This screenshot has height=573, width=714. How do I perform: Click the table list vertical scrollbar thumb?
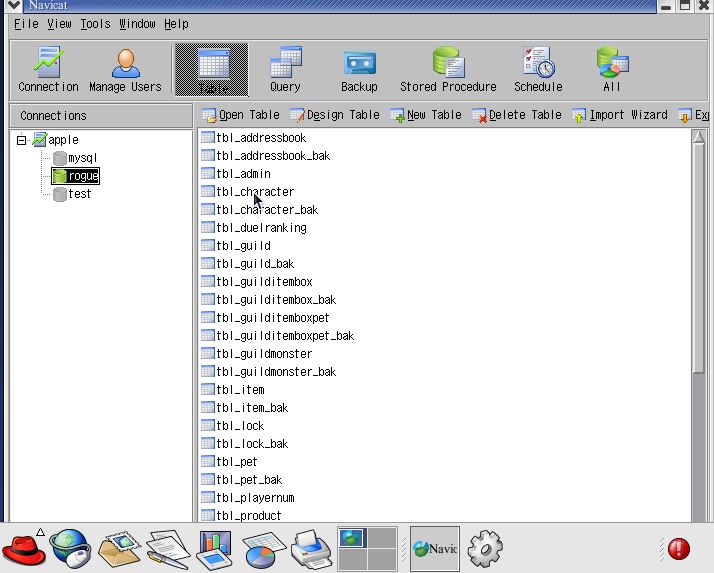coord(699,259)
